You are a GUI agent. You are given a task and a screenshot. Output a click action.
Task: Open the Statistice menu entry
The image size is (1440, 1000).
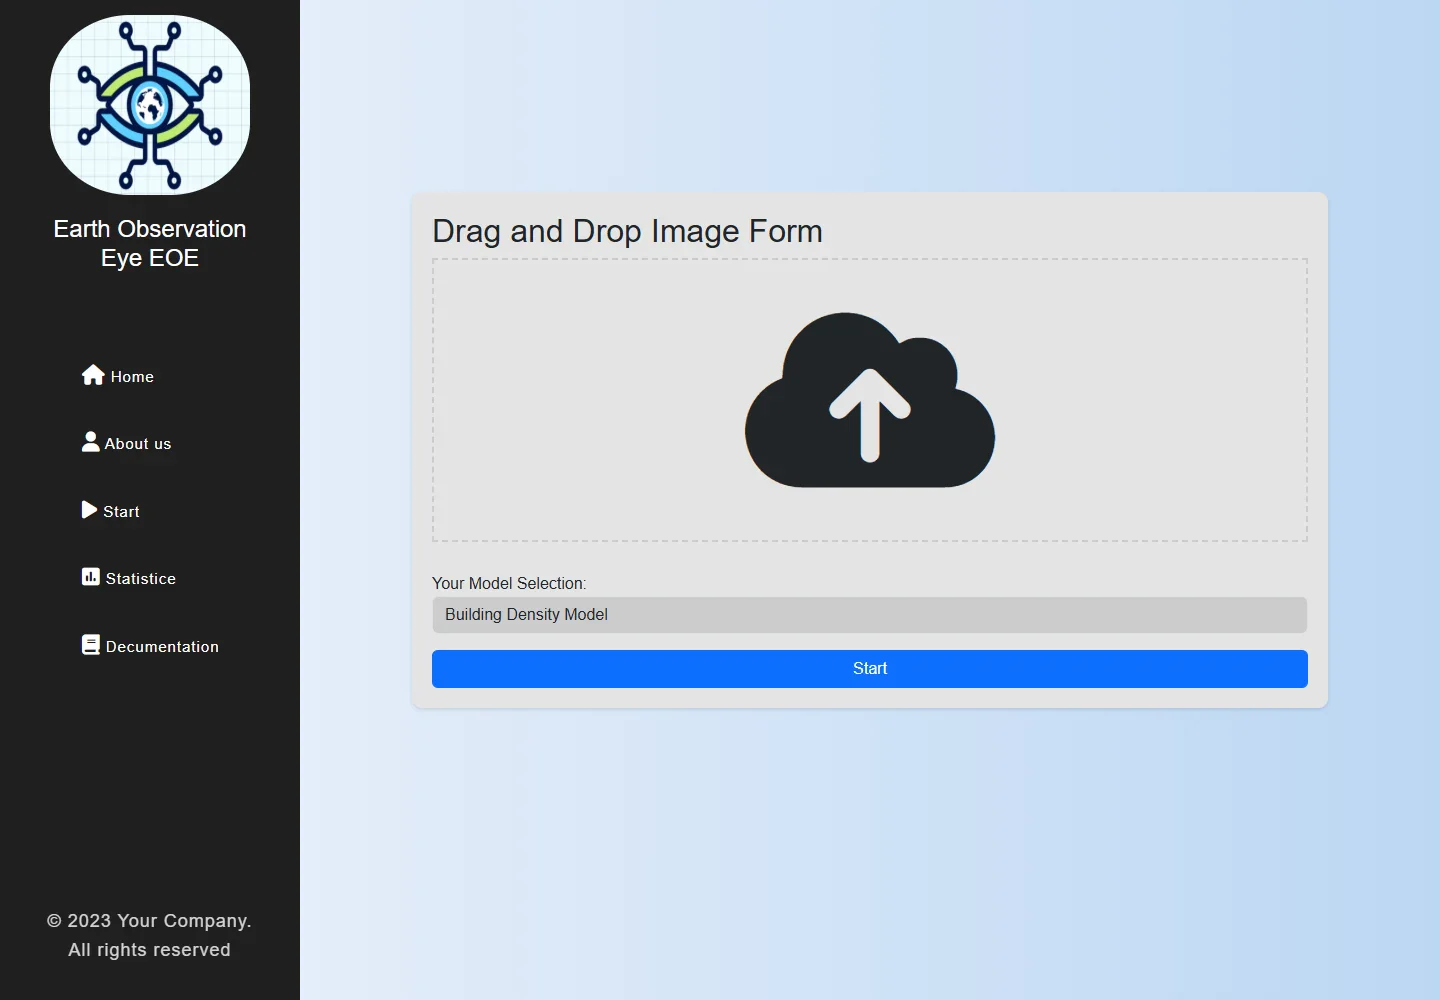tap(129, 578)
